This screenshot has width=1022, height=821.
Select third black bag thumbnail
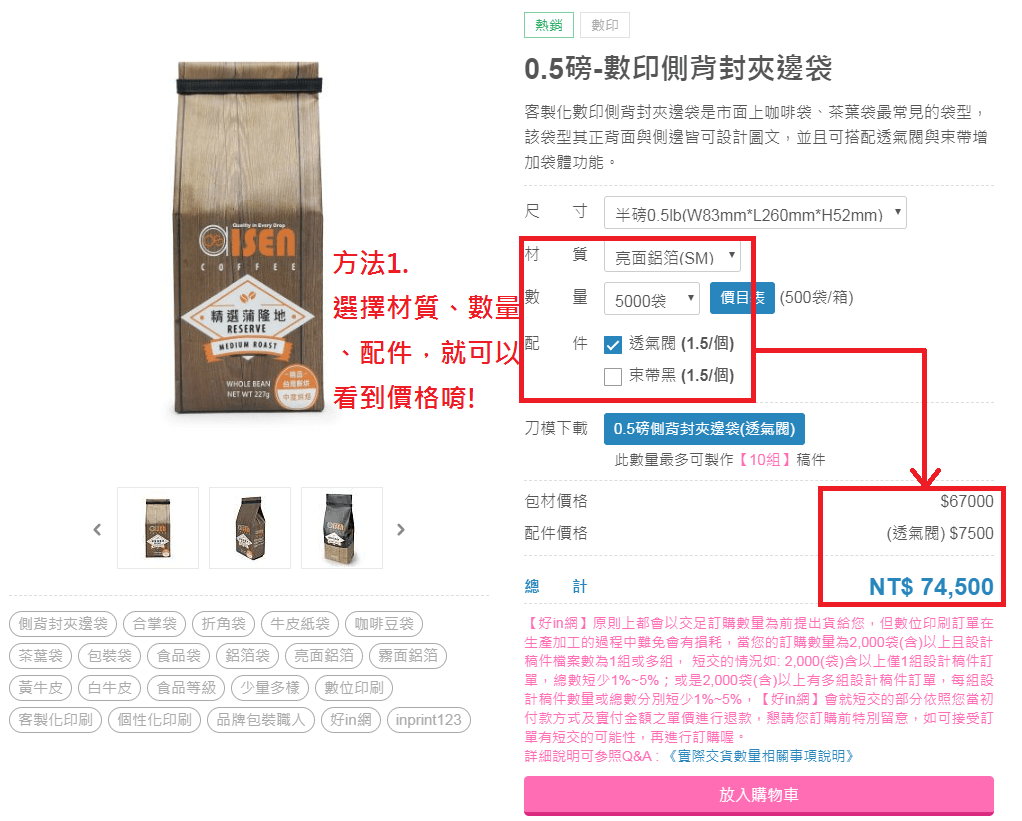point(342,528)
